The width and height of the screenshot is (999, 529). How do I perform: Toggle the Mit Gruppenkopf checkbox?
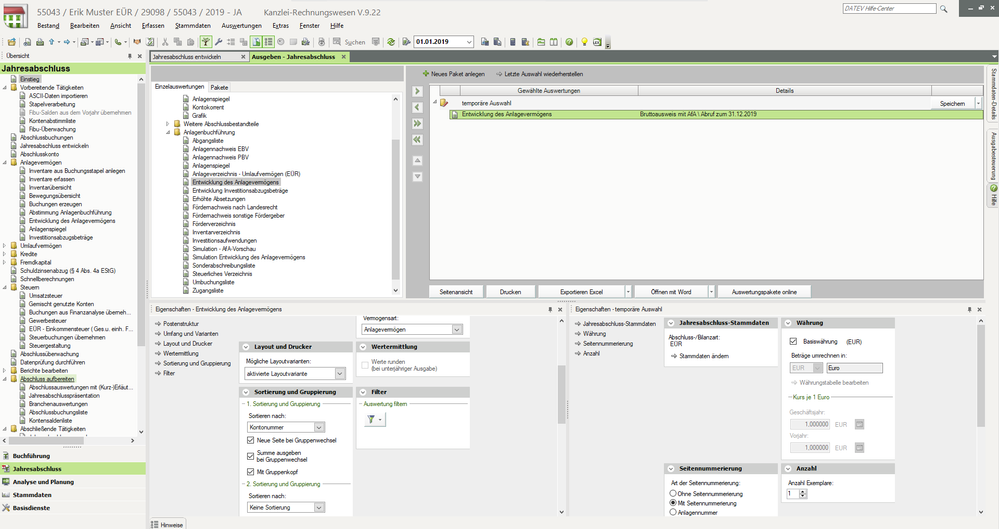(x=251, y=471)
